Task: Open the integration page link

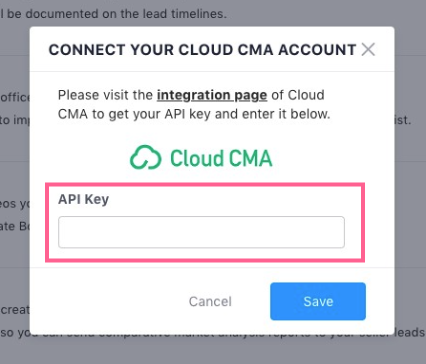Action: tap(212, 95)
